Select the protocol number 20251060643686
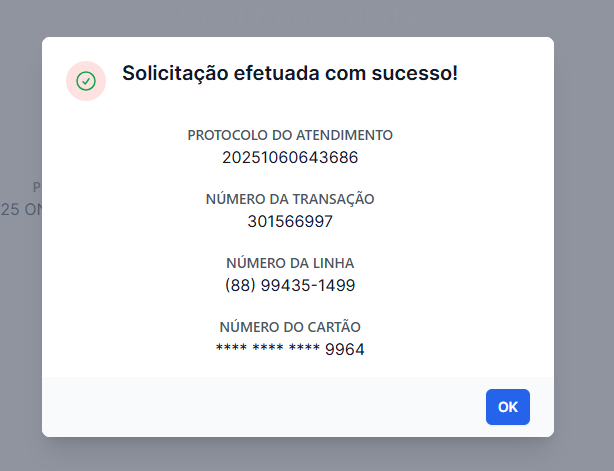The height and width of the screenshot is (471, 614). pyautogui.click(x=290, y=157)
